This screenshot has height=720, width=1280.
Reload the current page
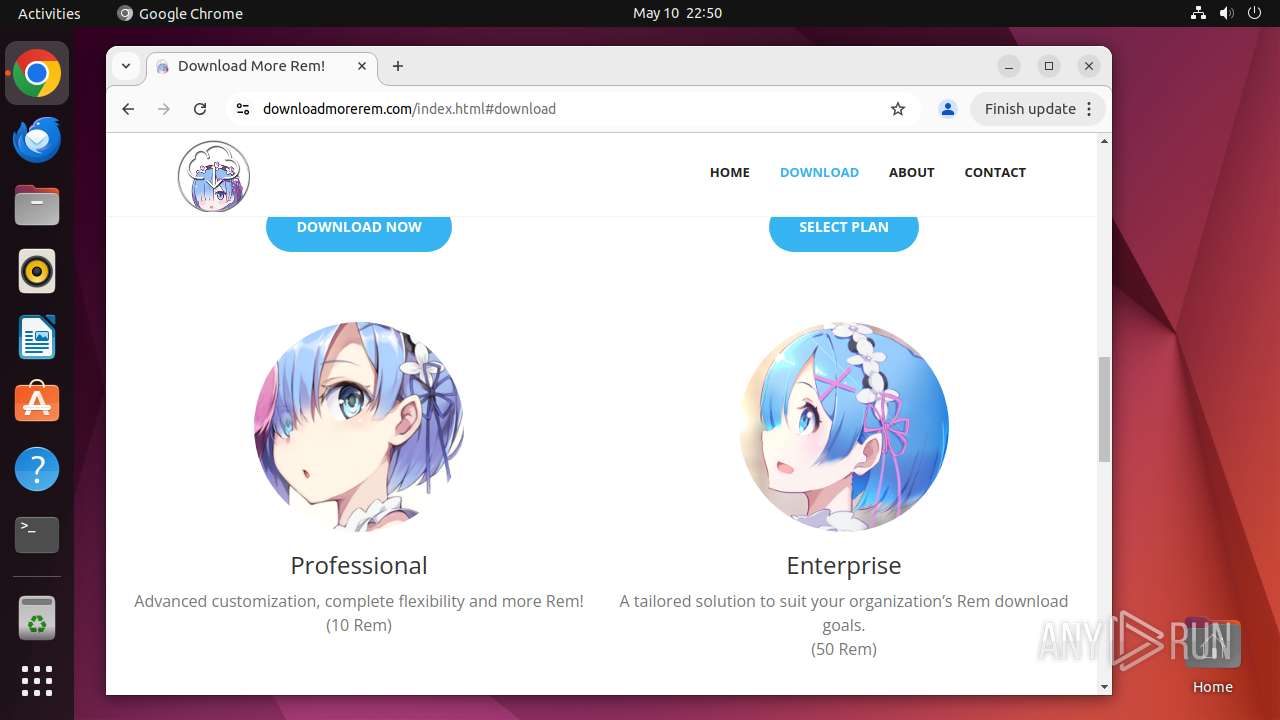pos(200,109)
